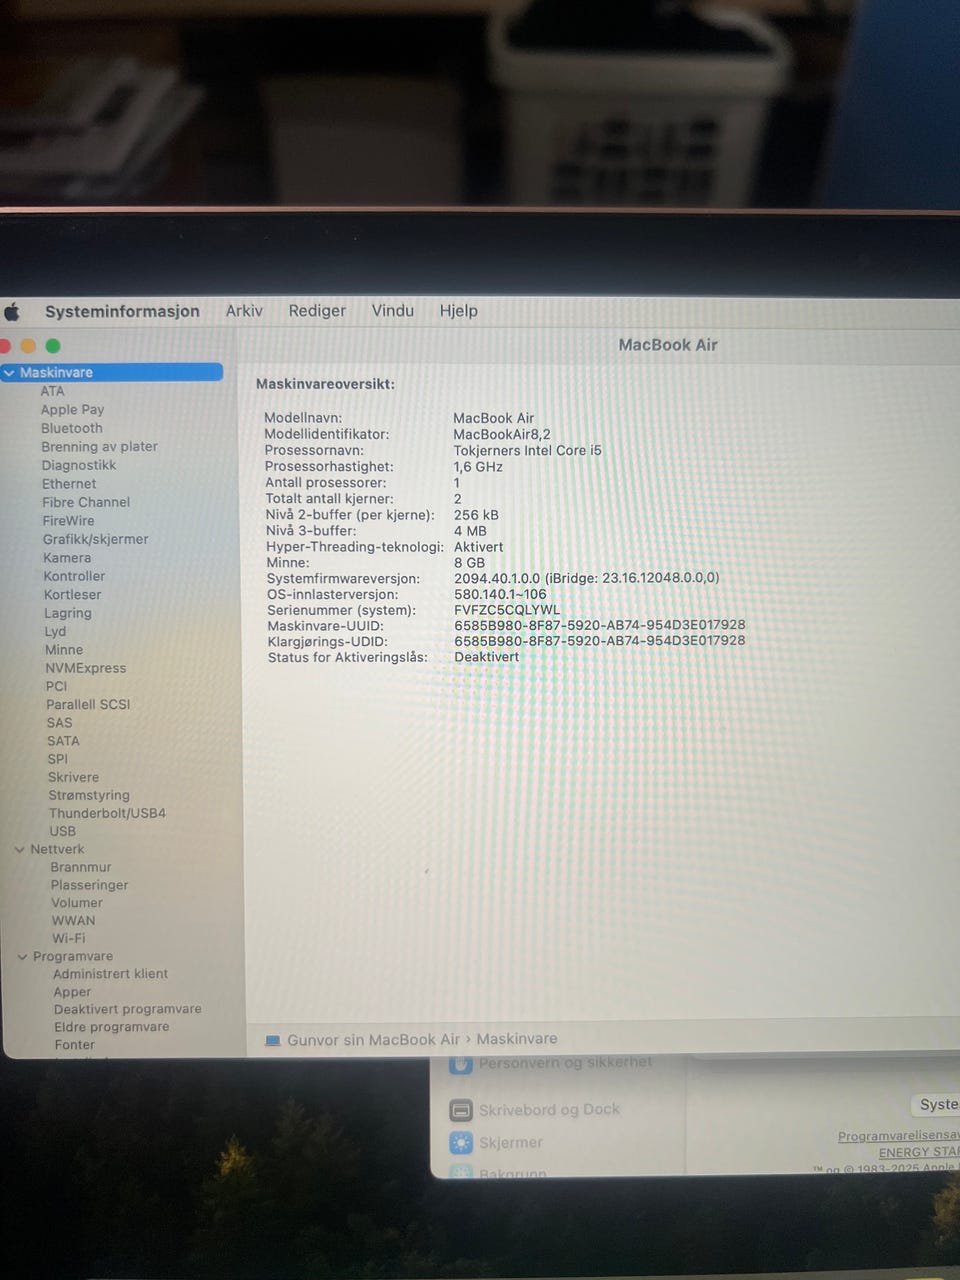Select Diagnostikk in the sidebar
This screenshot has height=1280, width=960.
(79, 465)
